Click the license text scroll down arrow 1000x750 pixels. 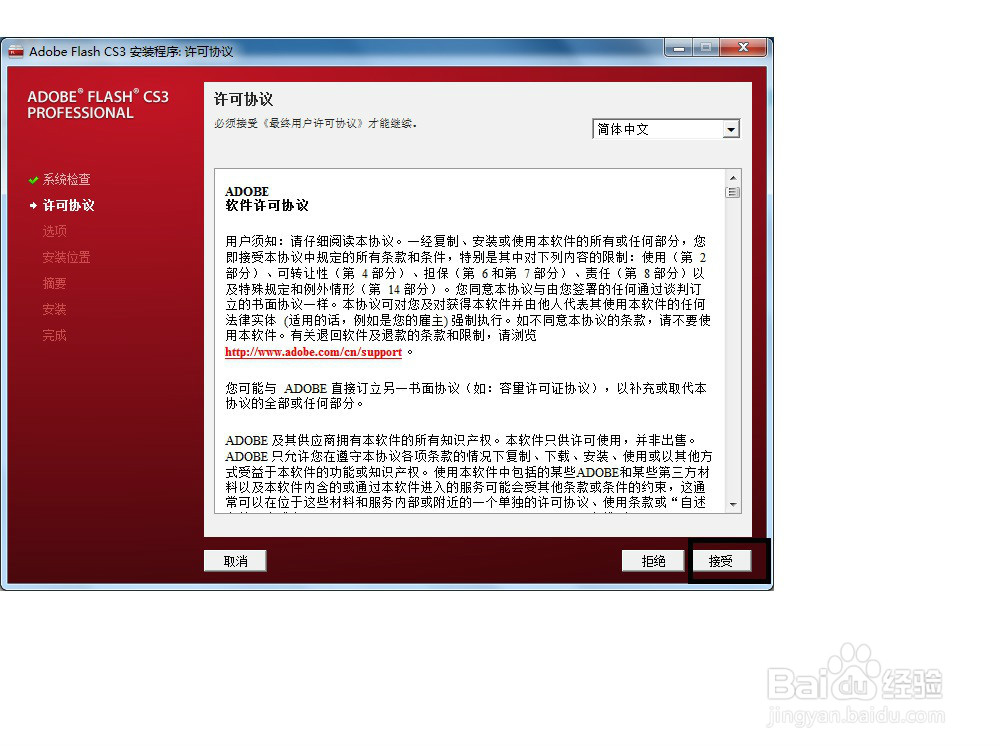pos(733,504)
